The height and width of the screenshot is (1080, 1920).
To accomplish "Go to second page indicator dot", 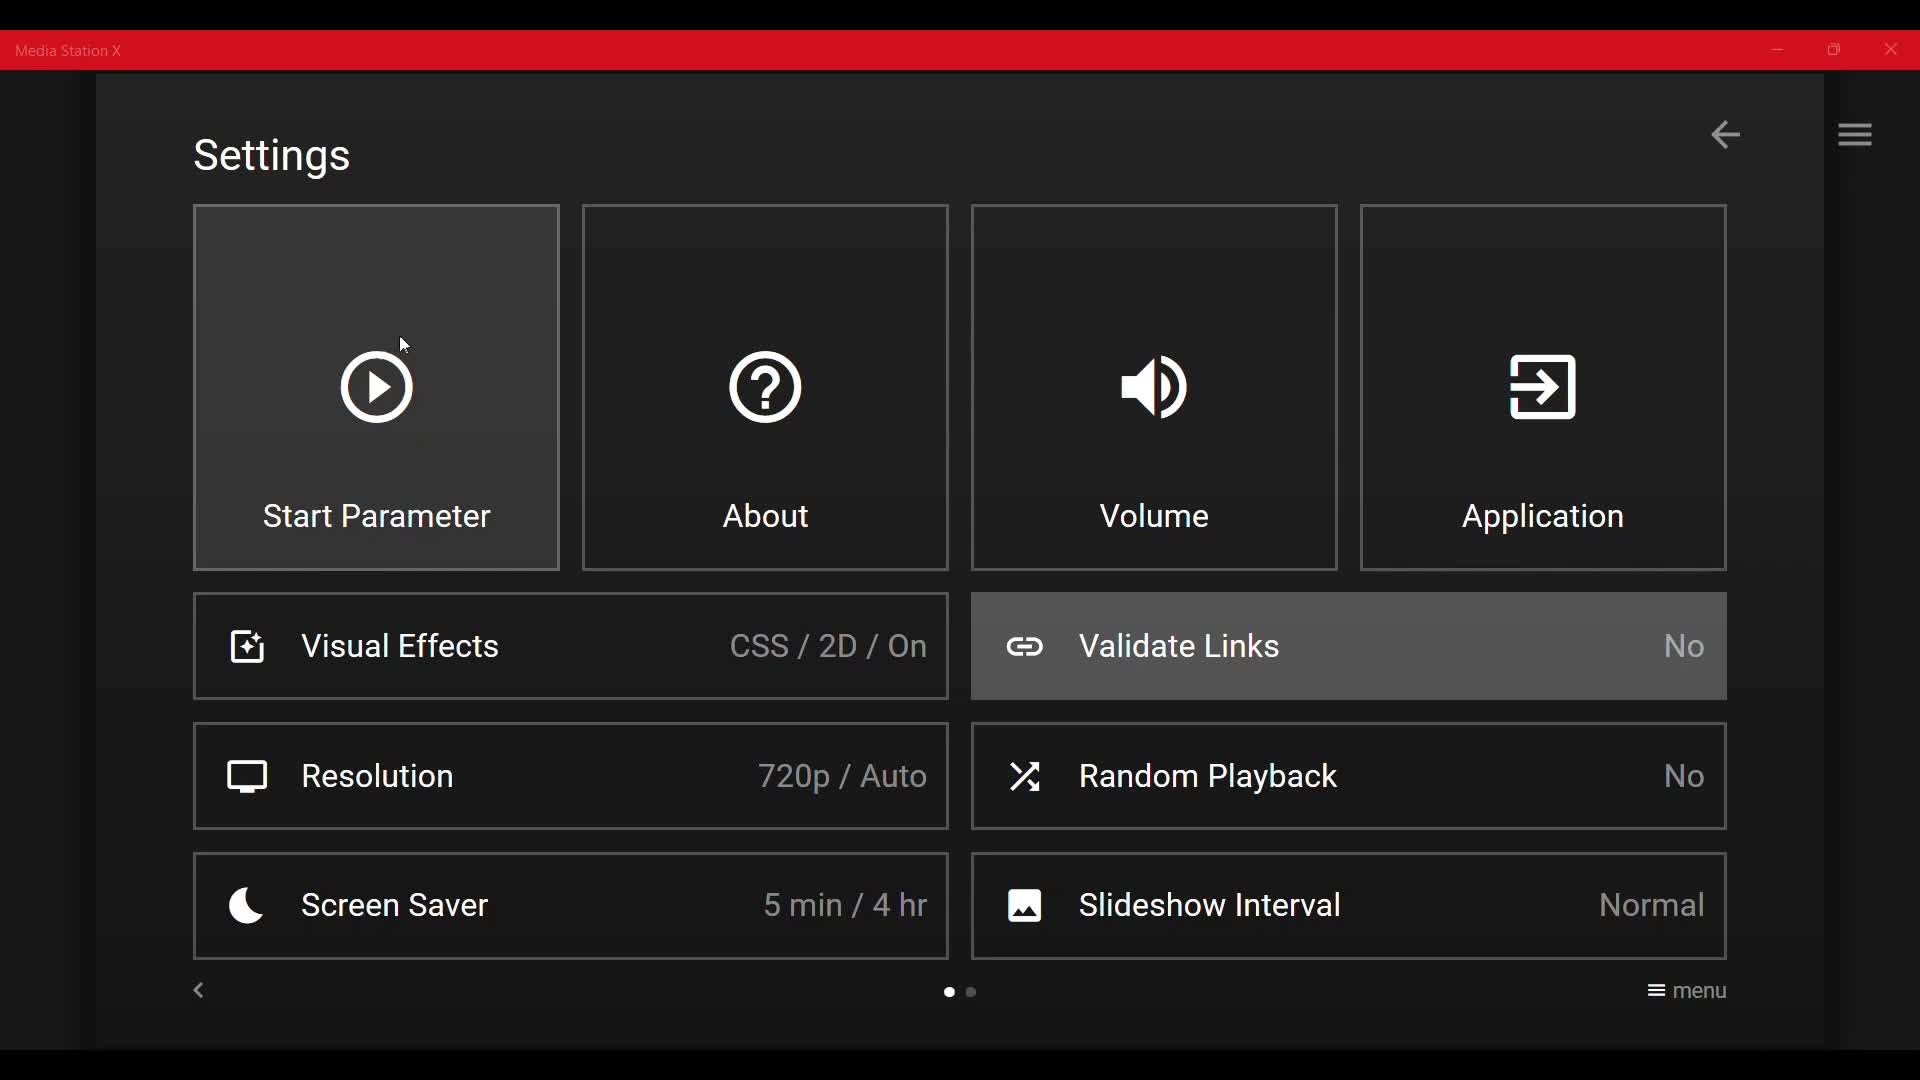I will [x=973, y=994].
